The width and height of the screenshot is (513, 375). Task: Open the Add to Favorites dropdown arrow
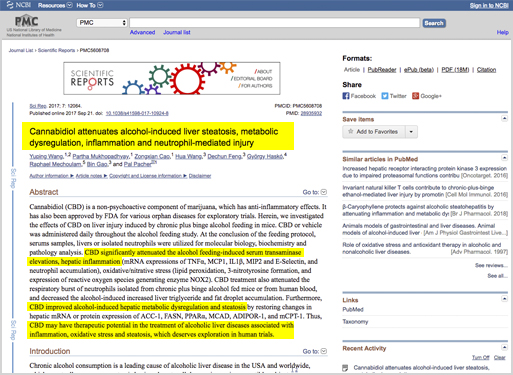coord(411,132)
